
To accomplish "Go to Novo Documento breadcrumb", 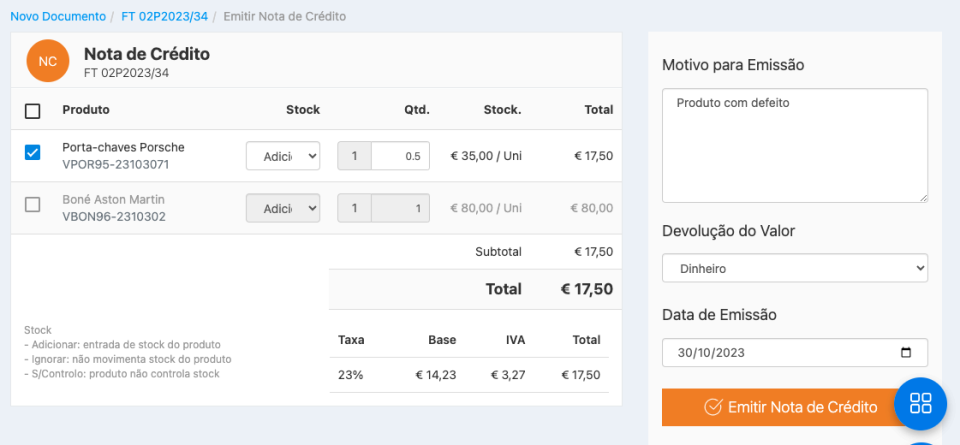I will [58, 17].
